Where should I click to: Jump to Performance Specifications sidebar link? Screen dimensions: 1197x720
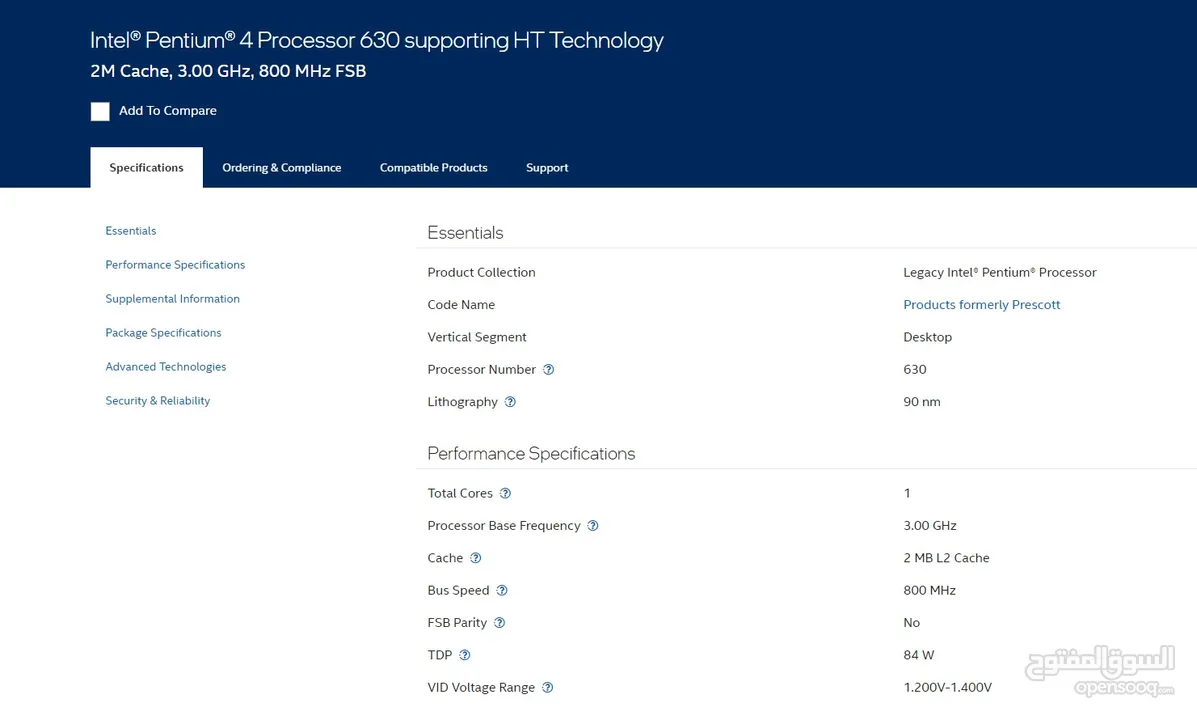pos(175,265)
